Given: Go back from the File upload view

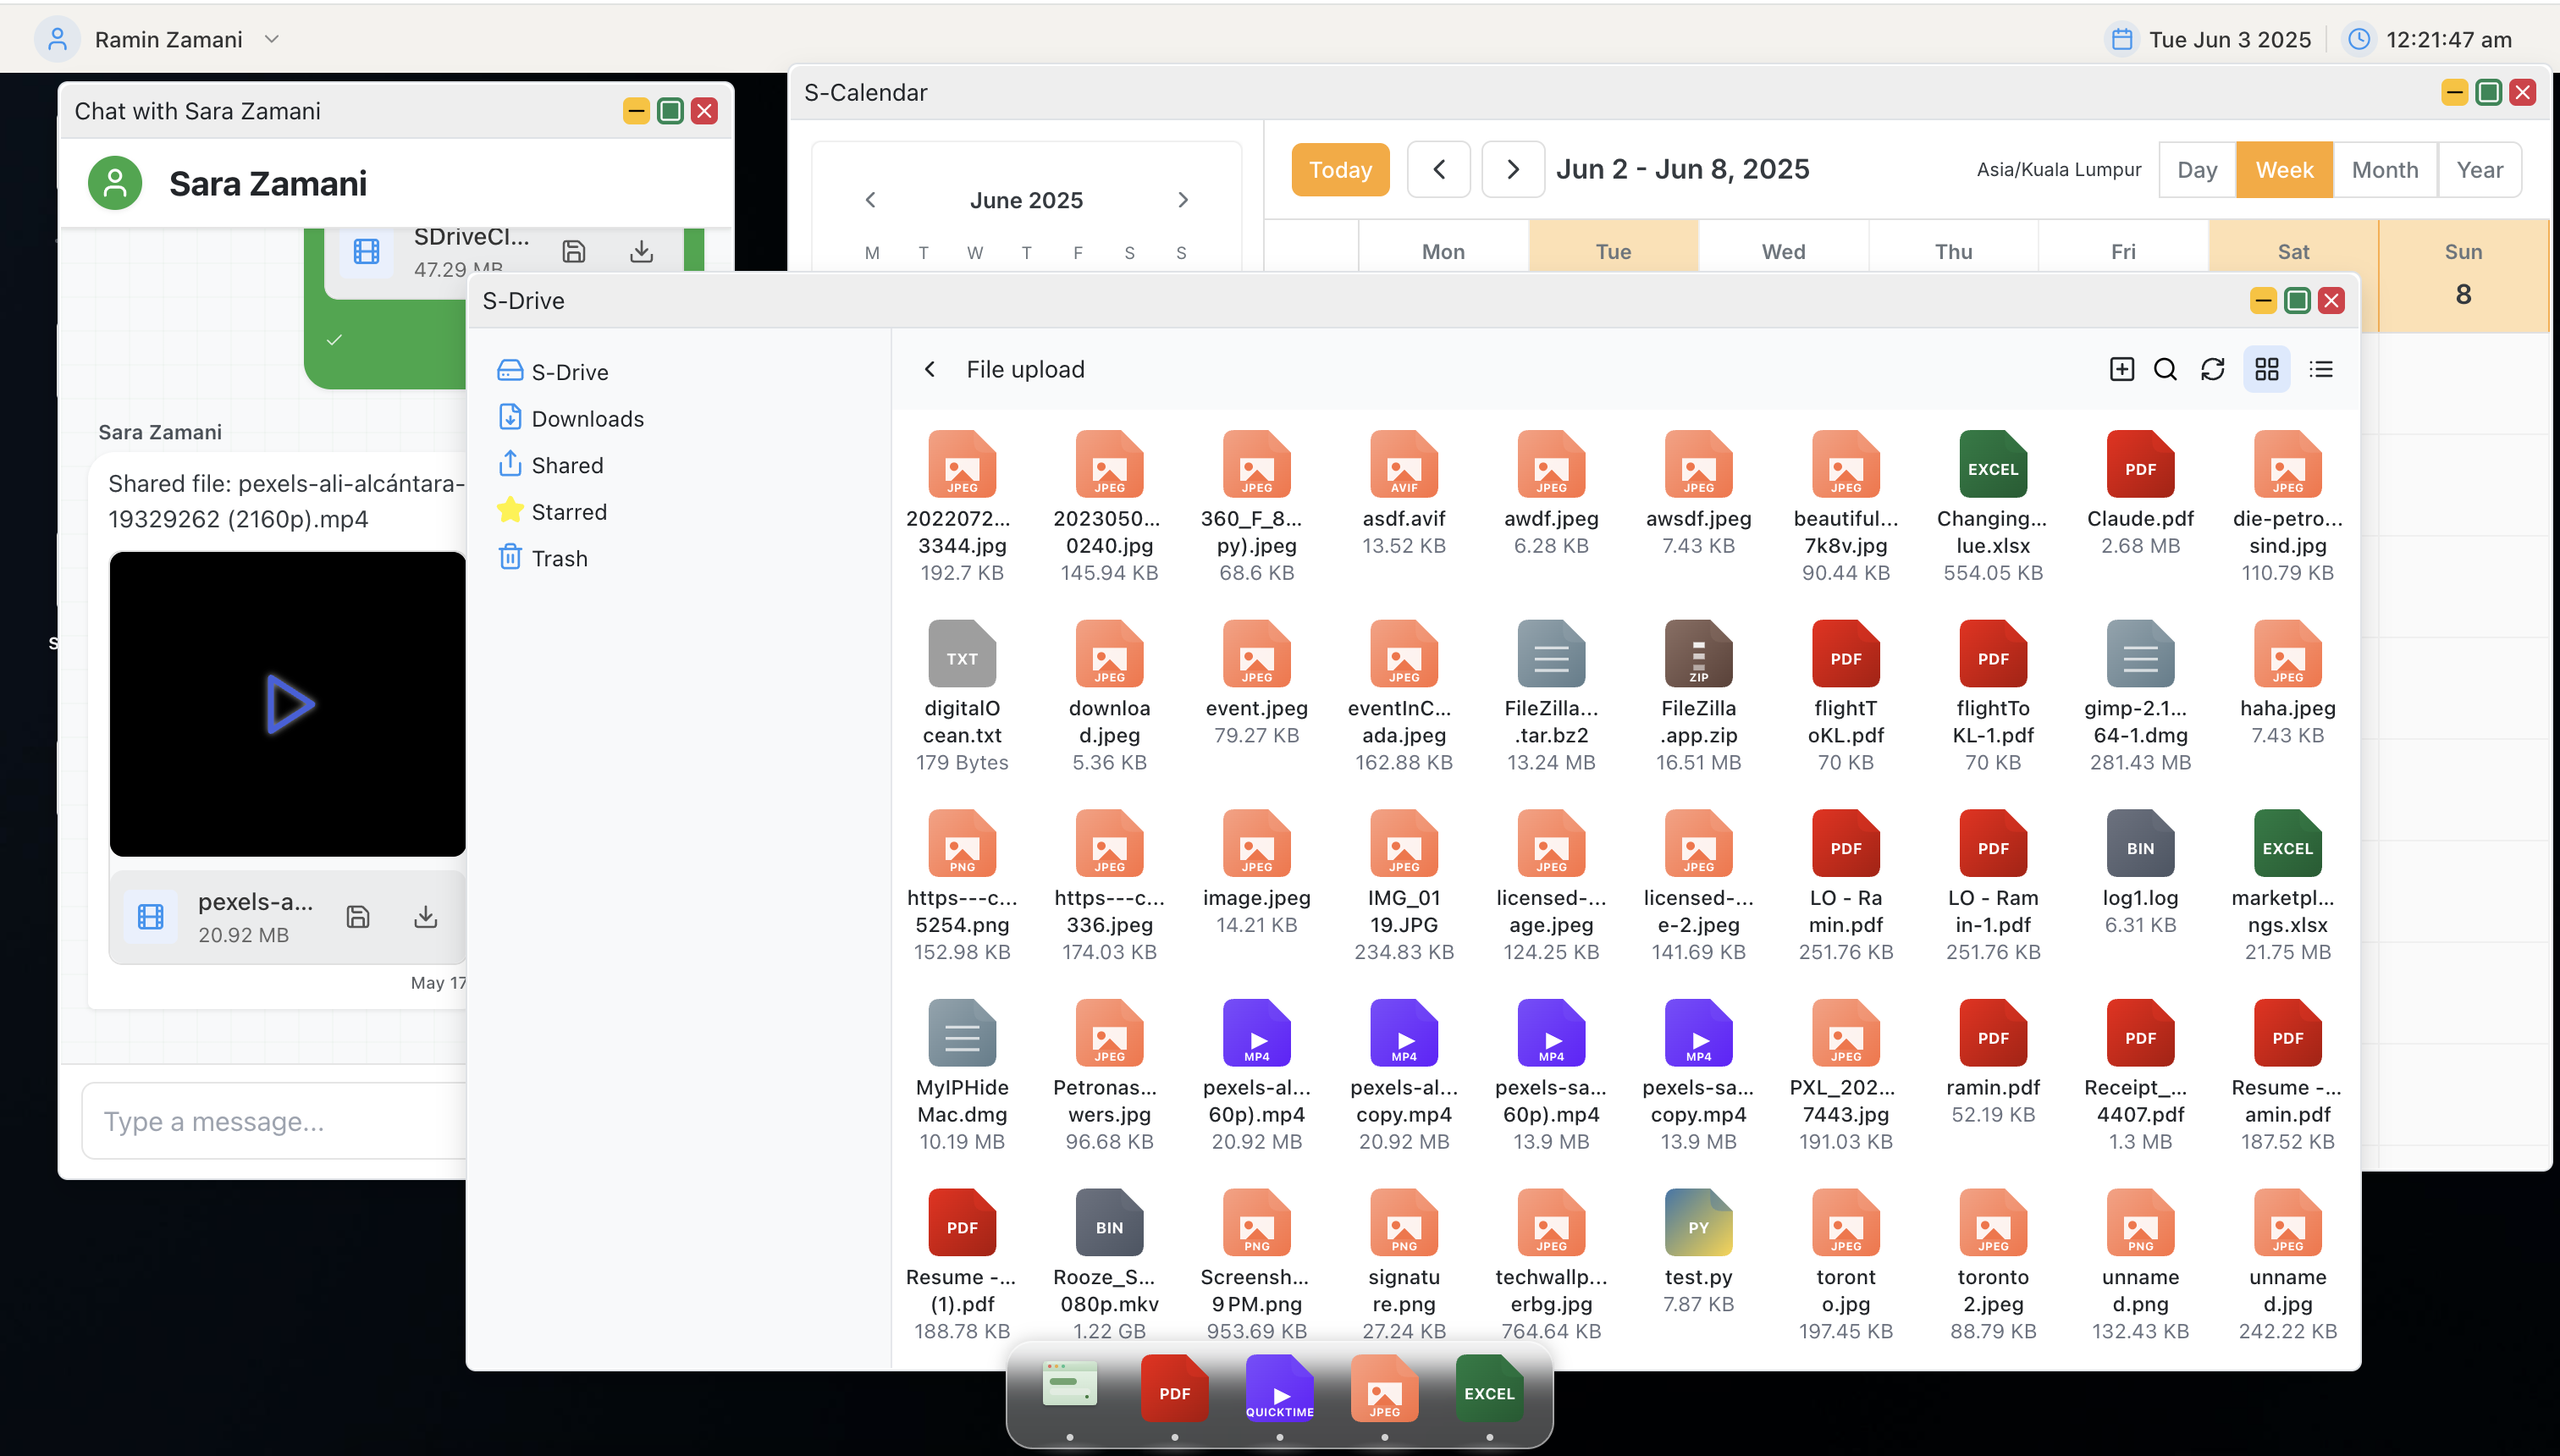Looking at the screenshot, I should (x=929, y=369).
